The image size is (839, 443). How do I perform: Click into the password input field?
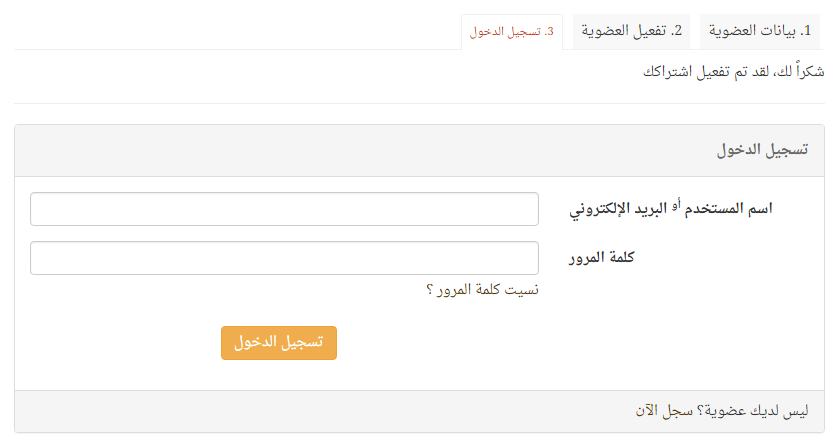(284, 258)
